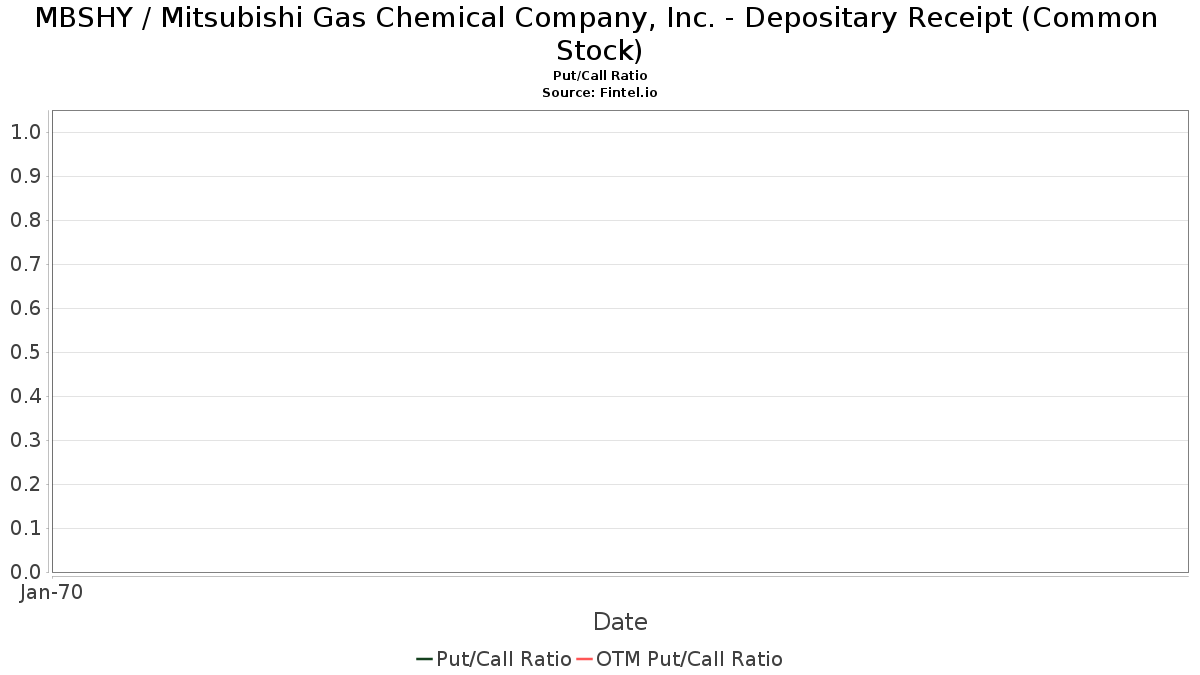Click the 0.2 y-axis tick label
Viewport: 1200px width, 675px height.
click(x=26, y=484)
